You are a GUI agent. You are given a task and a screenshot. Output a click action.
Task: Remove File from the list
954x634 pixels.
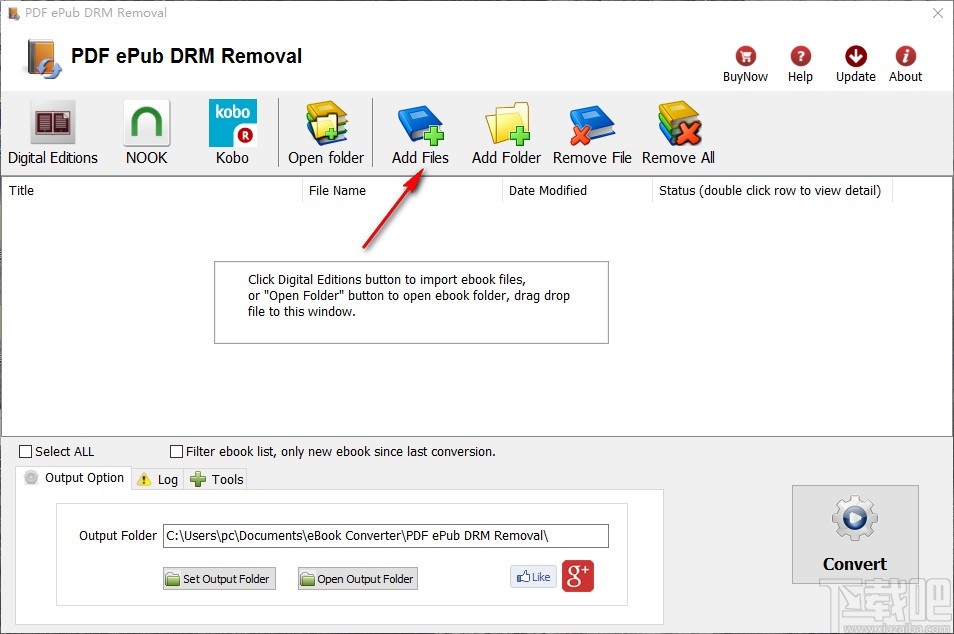pos(592,133)
